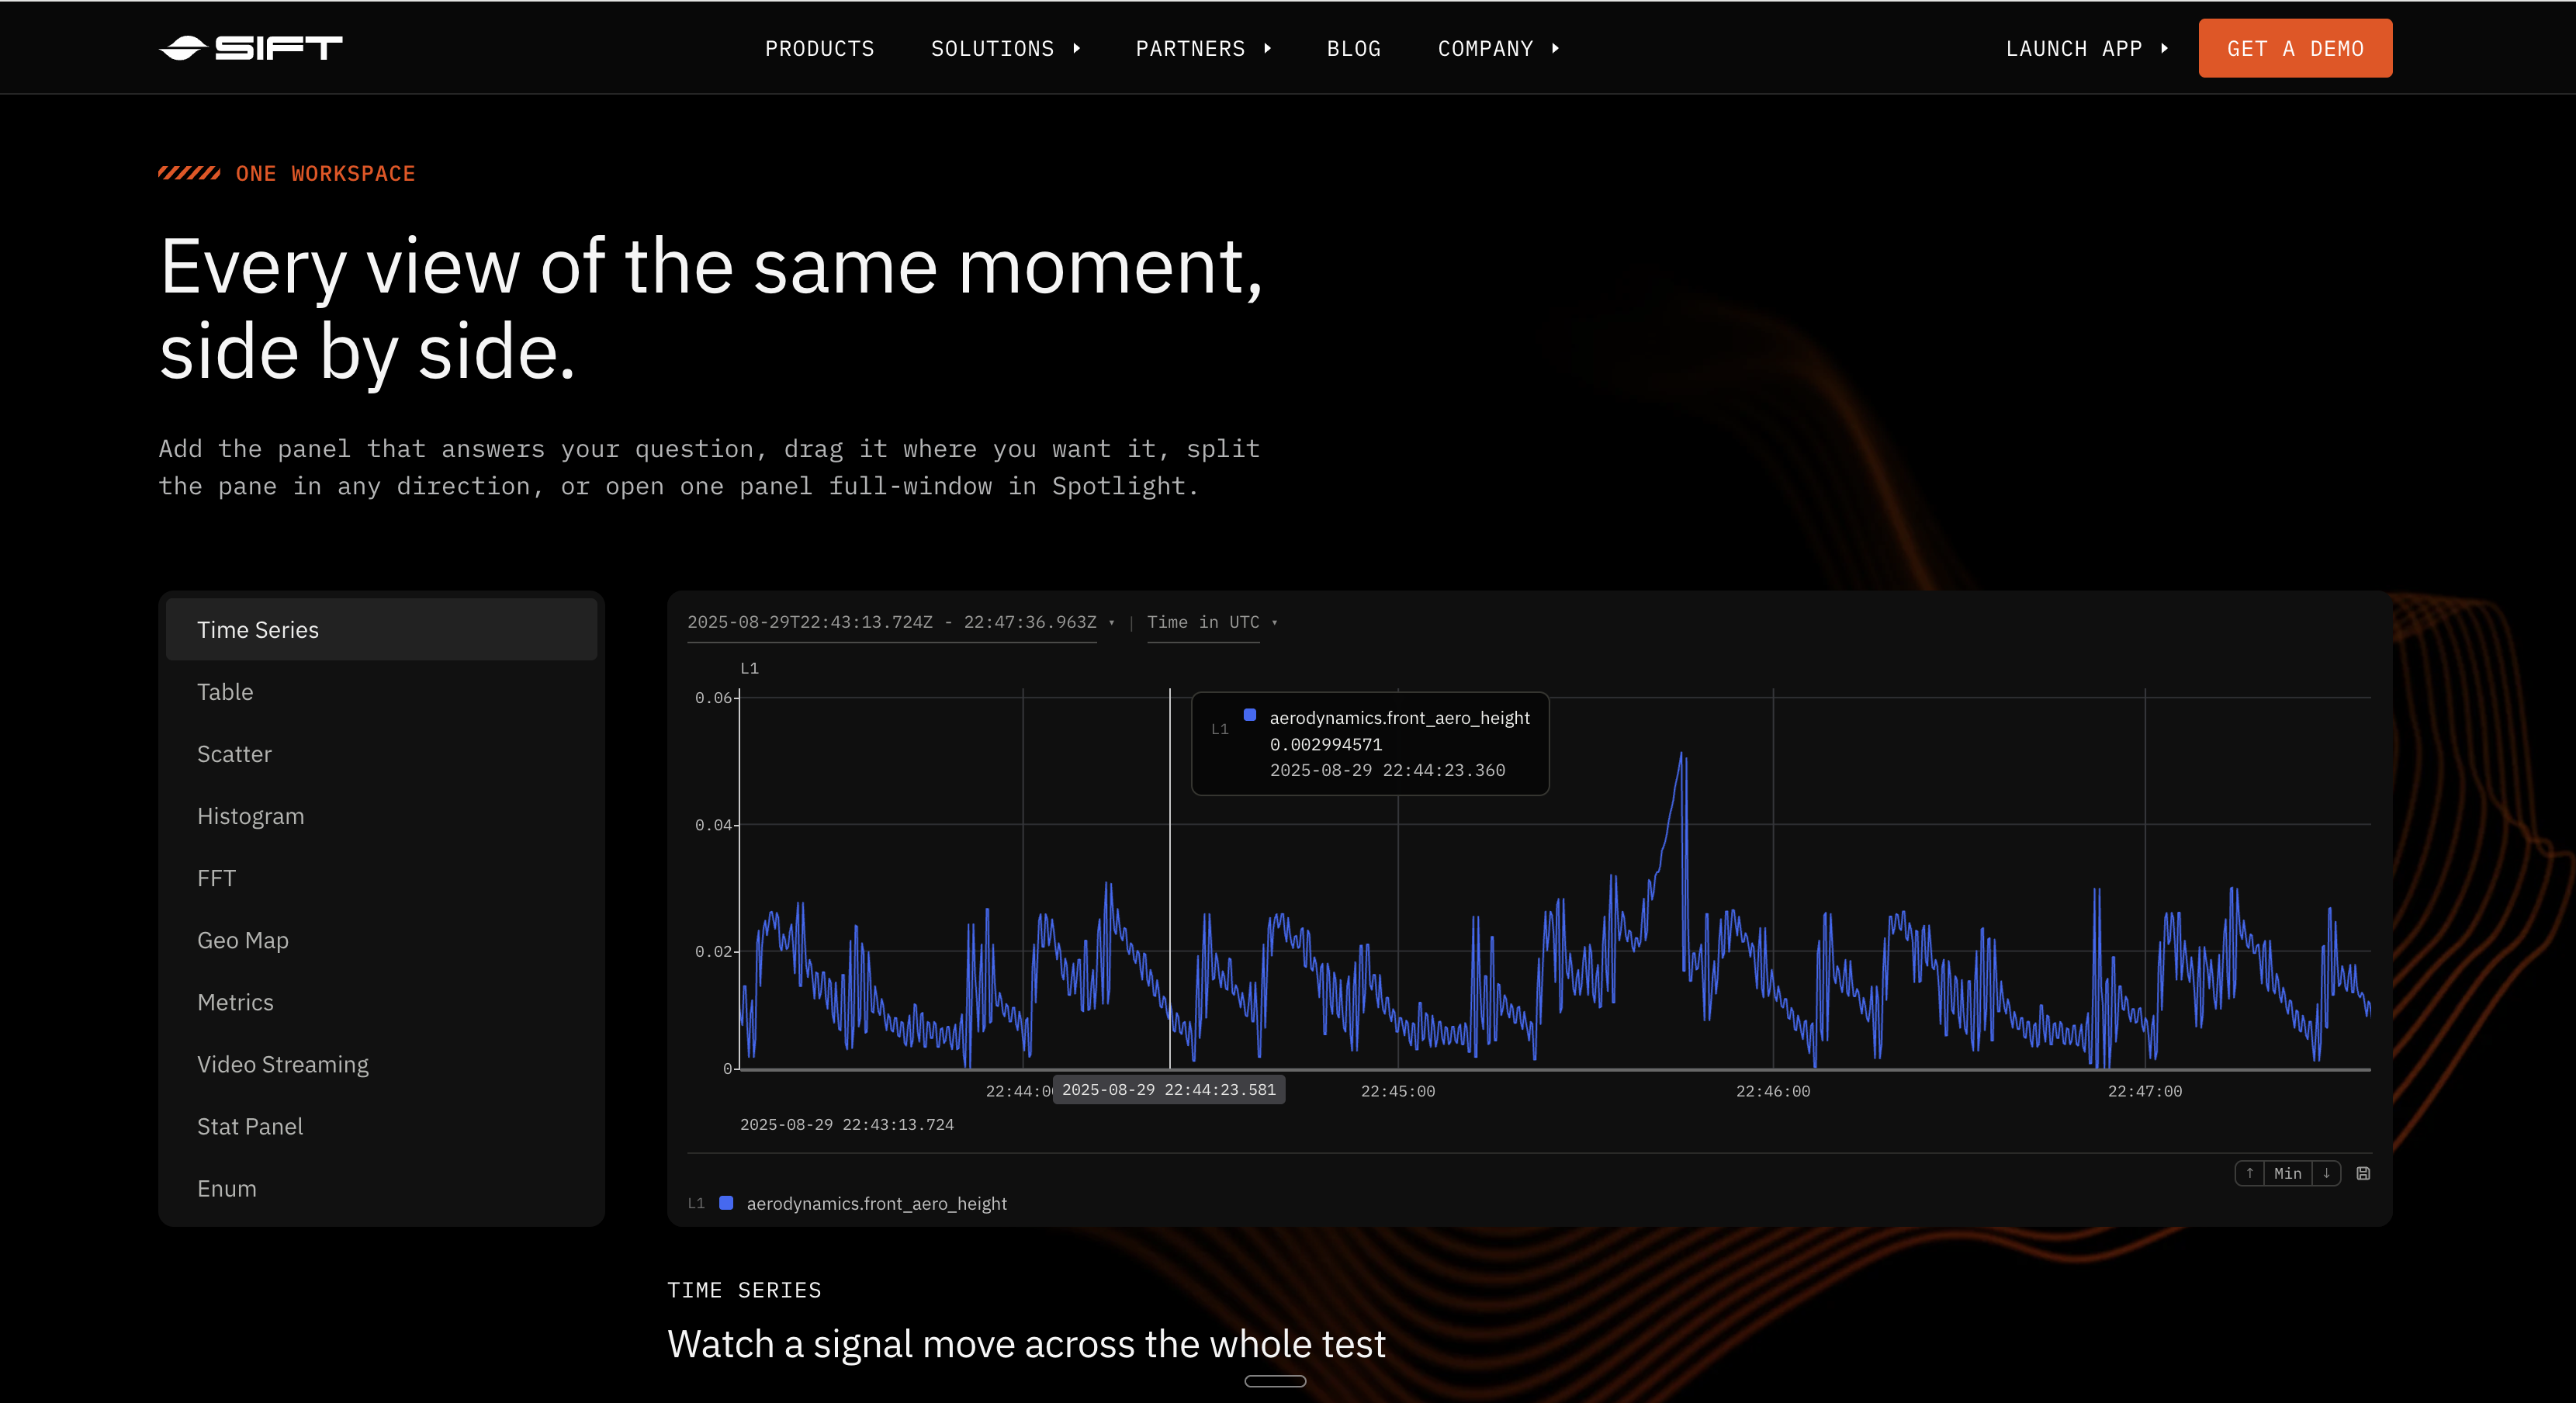Click the up arrow next to Min
Image resolution: width=2576 pixels, height=1403 pixels.
coord(2250,1173)
